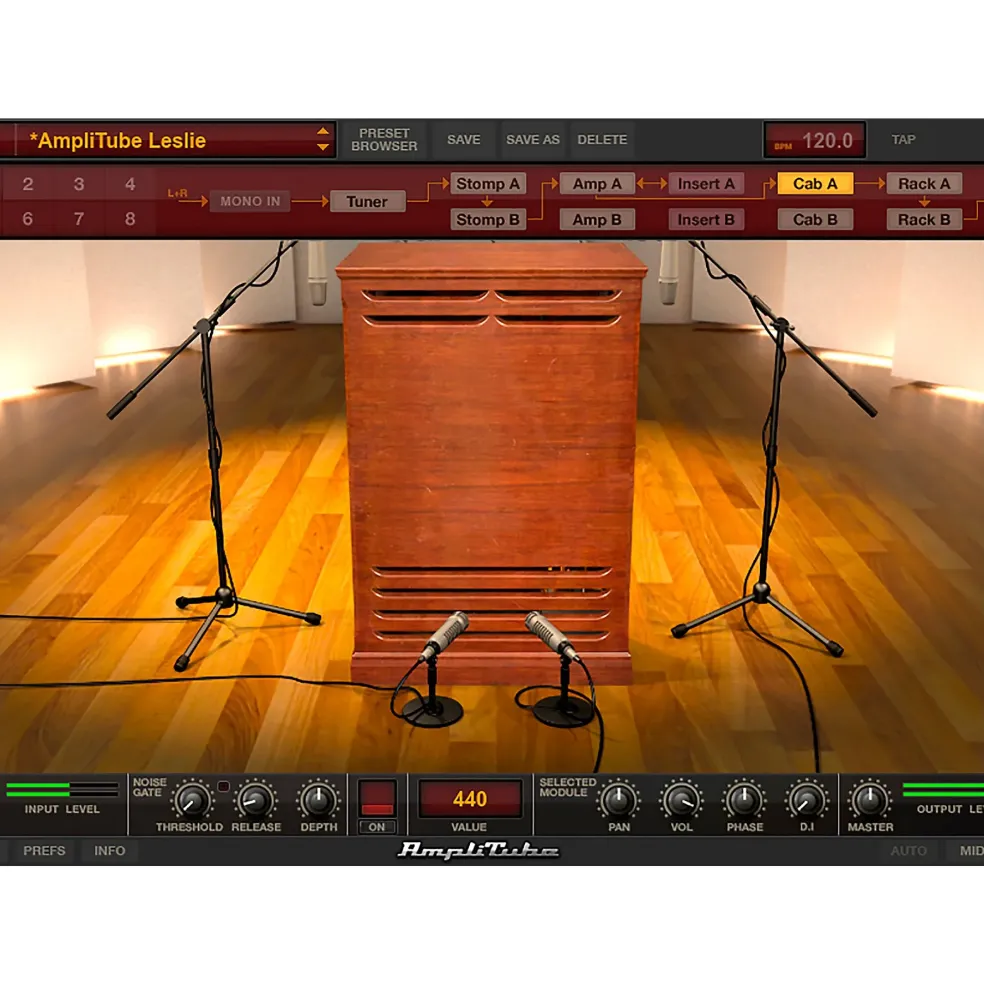Select the highlighted Cab A module
The height and width of the screenshot is (985, 984).
815,184
